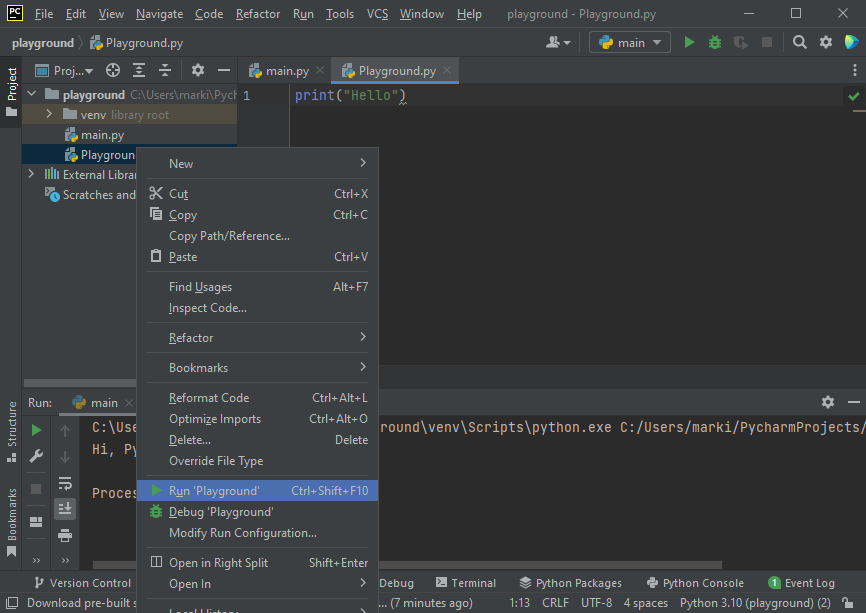Toggle the Project tool window sidebar tab
The height and width of the screenshot is (613, 866).
click(12, 87)
